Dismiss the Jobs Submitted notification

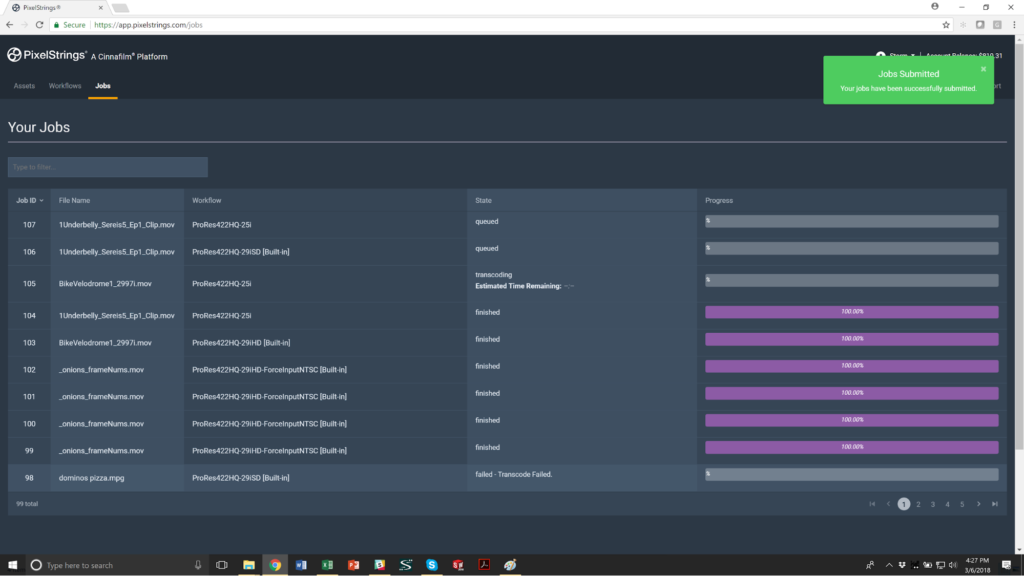tap(983, 69)
